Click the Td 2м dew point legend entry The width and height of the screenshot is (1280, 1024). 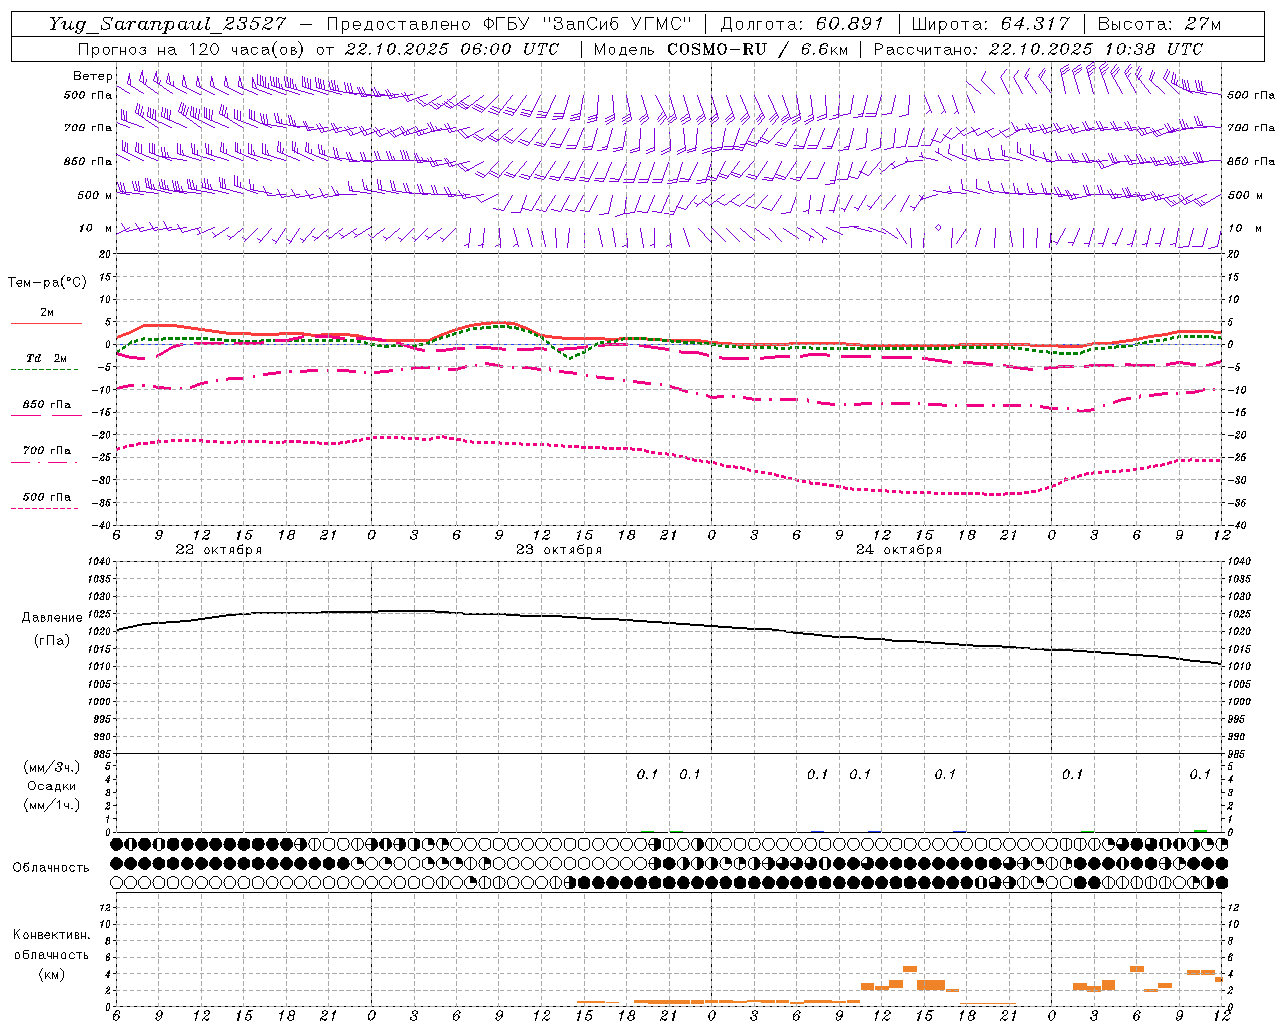(x=46, y=358)
